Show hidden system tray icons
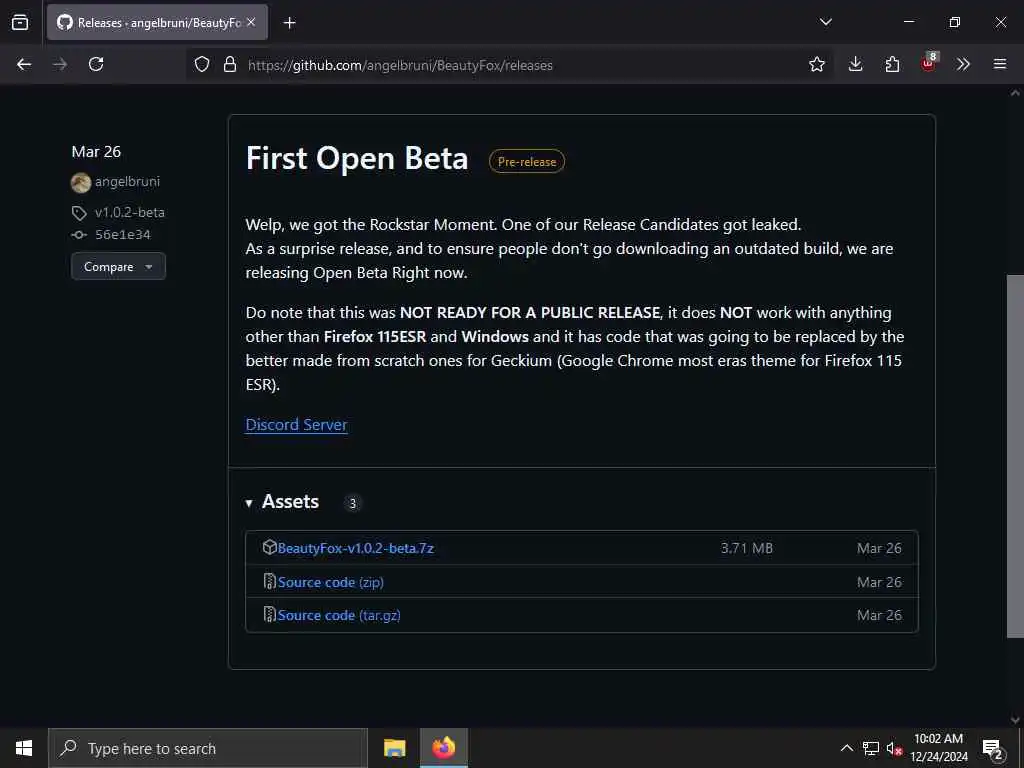This screenshot has height=768, width=1024. [x=846, y=748]
